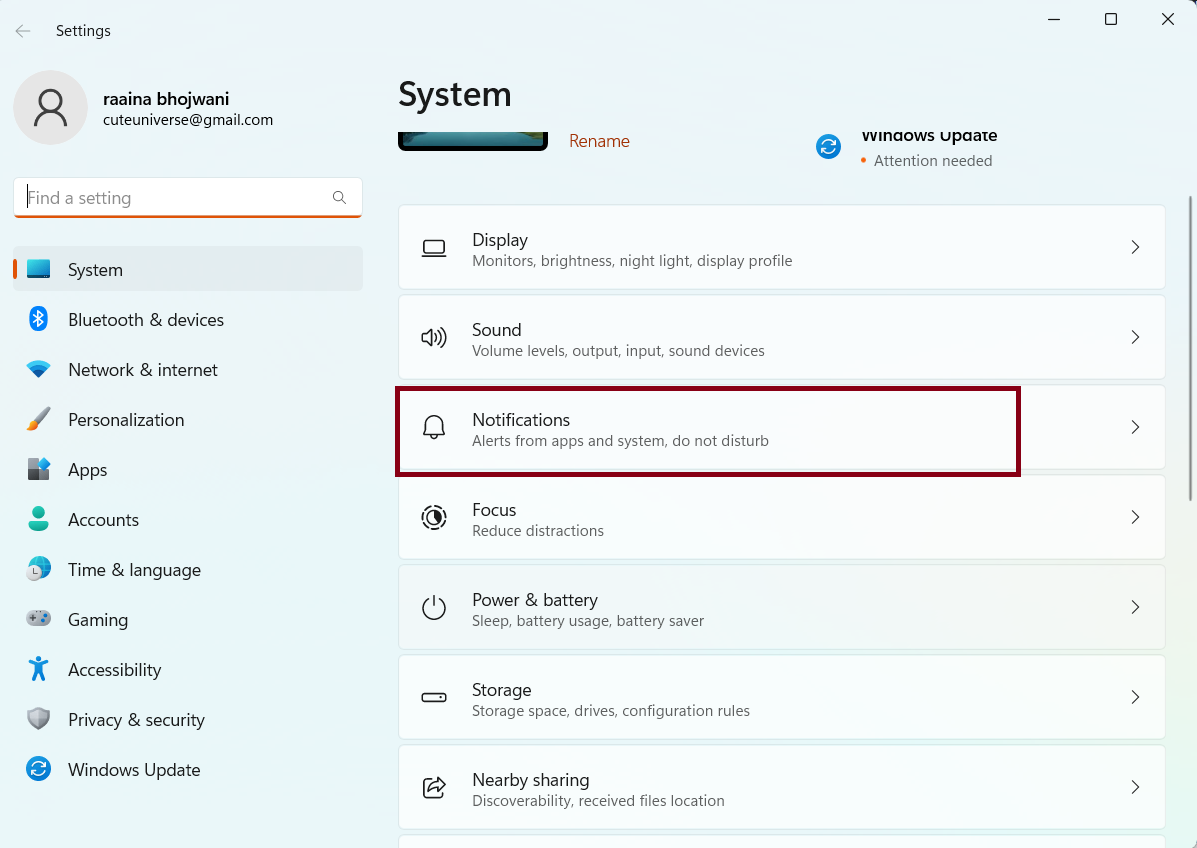
Task: Click the Notifications bell icon
Action: click(x=433, y=428)
